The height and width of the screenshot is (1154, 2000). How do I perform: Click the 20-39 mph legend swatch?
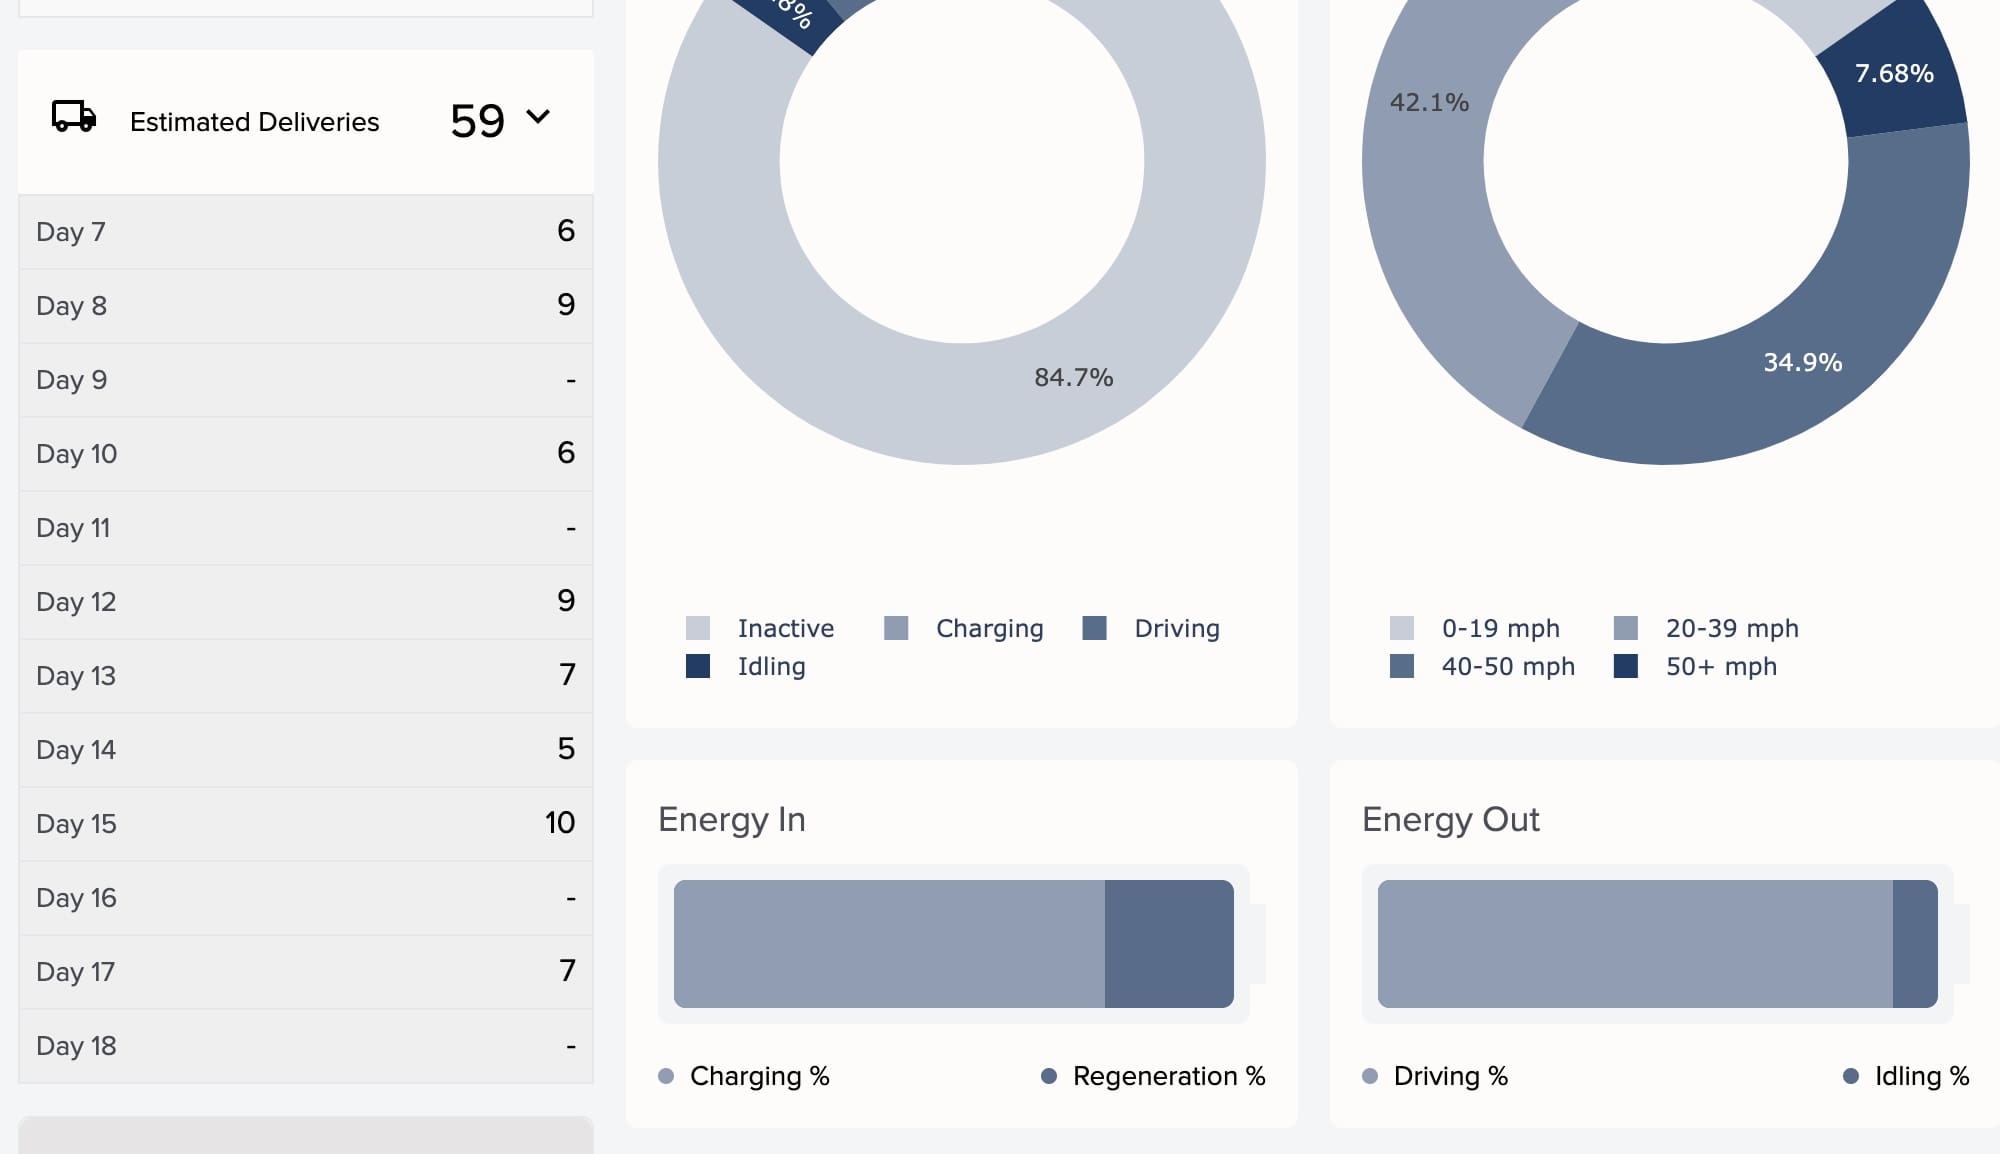(1626, 628)
